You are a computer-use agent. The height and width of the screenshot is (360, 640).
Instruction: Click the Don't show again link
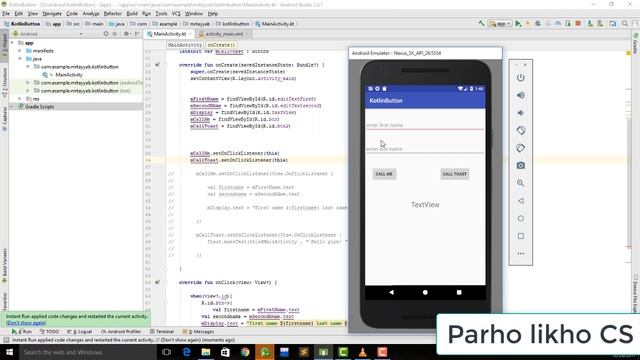[26, 322]
